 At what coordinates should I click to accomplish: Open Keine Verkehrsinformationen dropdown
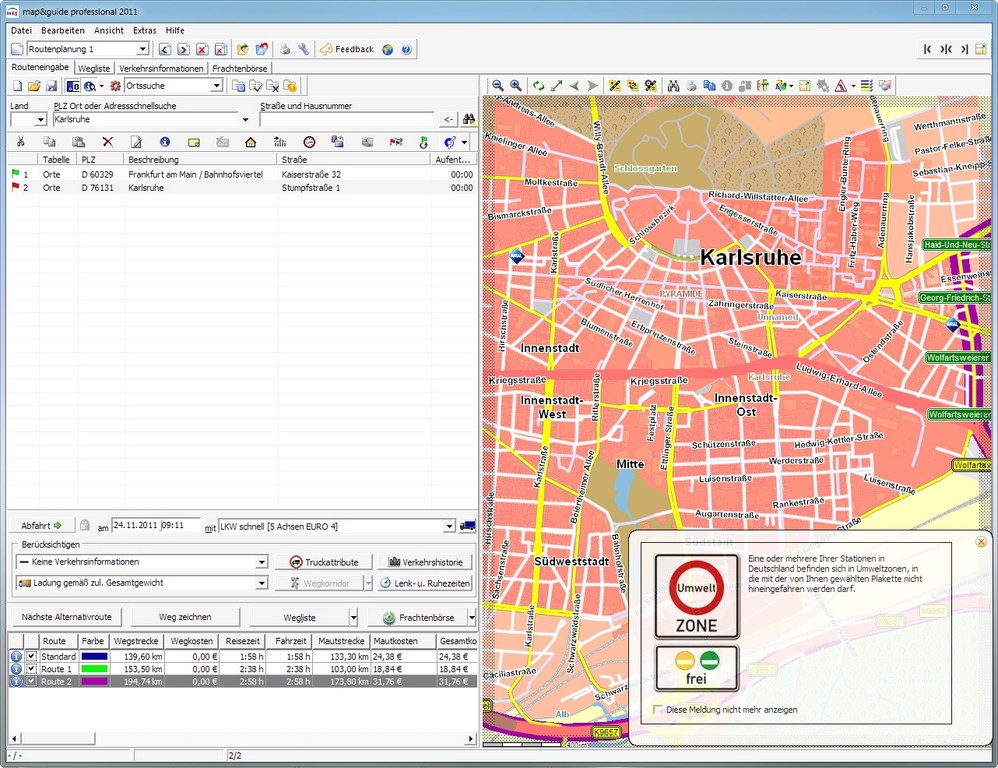262,562
